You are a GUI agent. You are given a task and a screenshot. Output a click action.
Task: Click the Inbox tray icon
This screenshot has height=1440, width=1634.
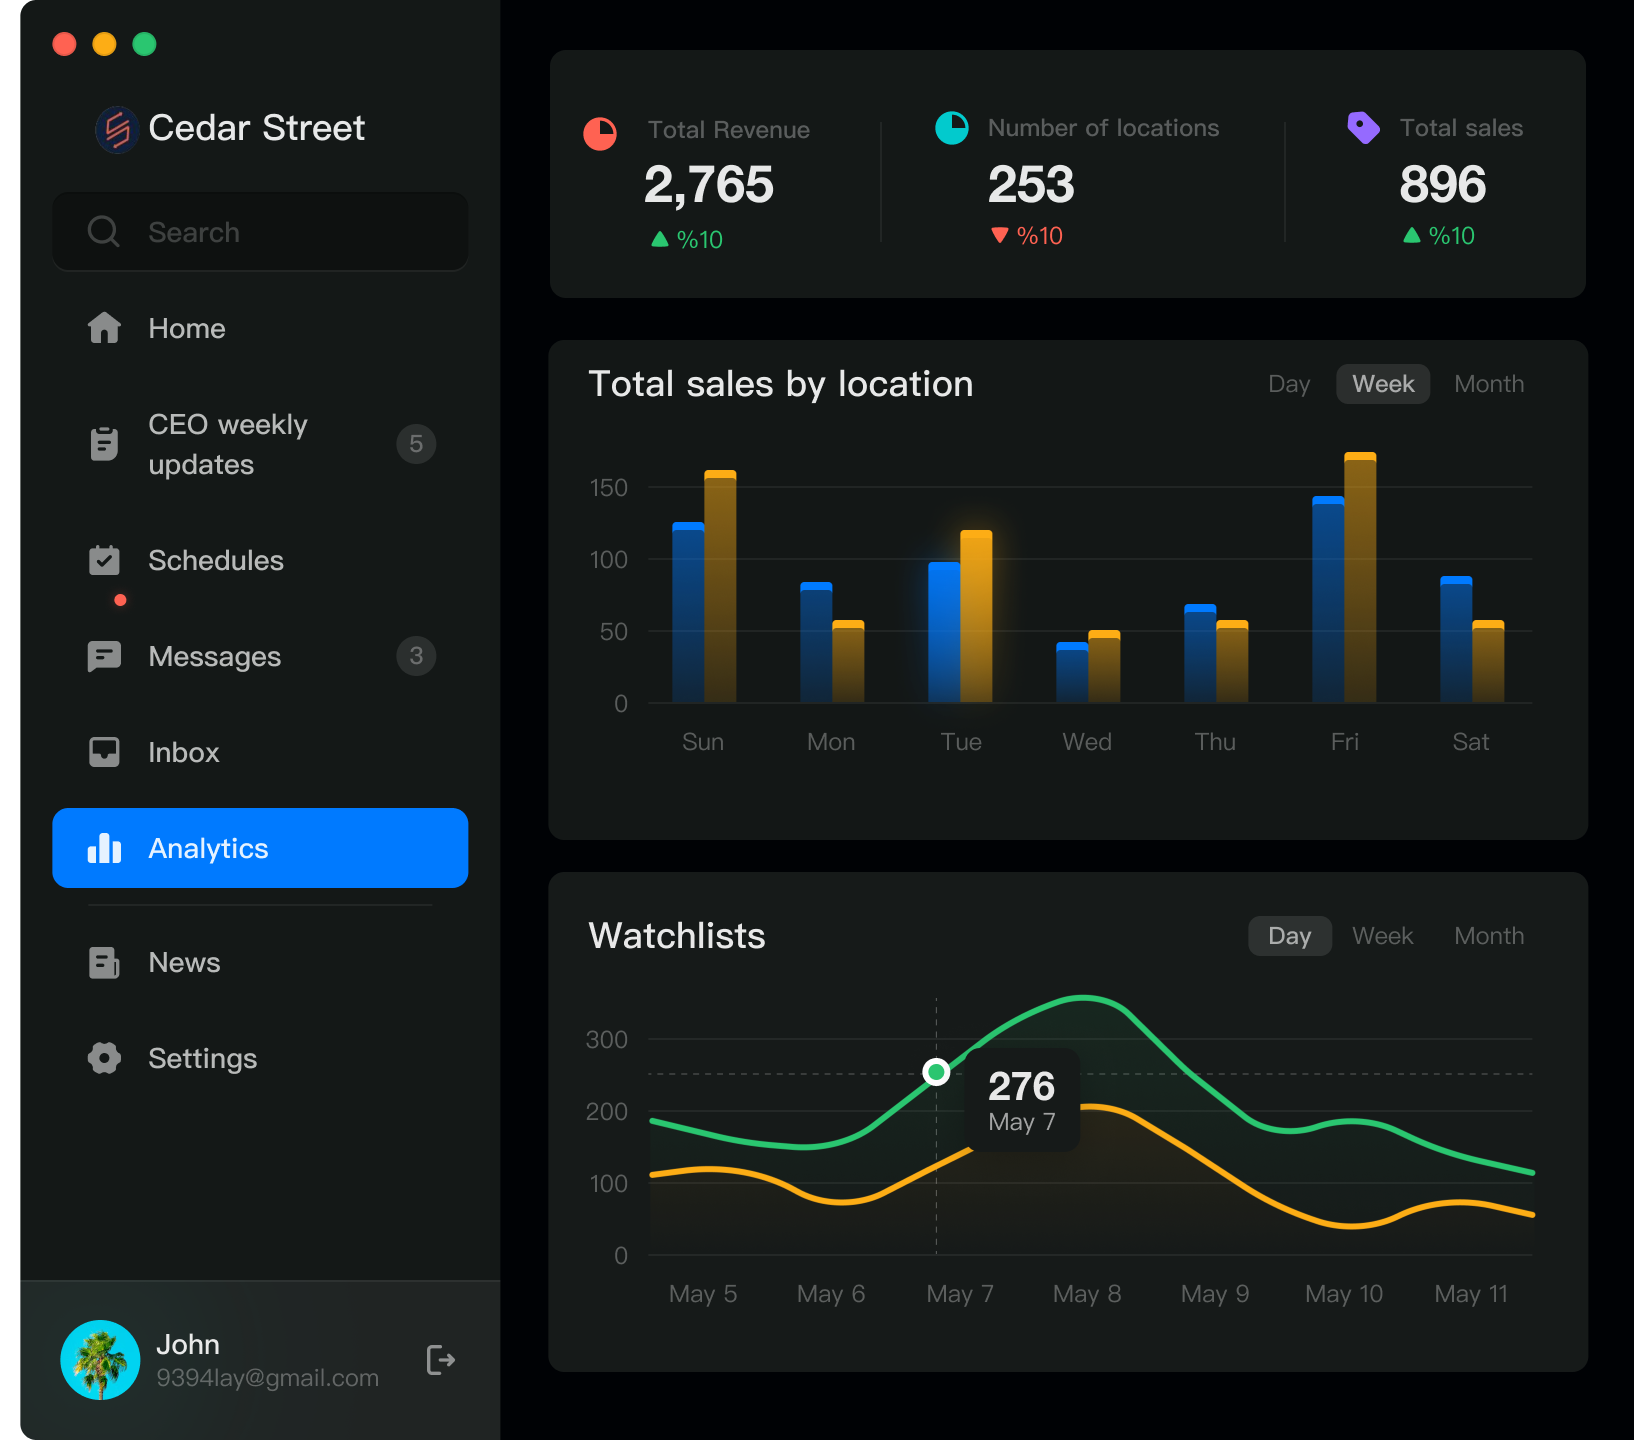point(104,752)
